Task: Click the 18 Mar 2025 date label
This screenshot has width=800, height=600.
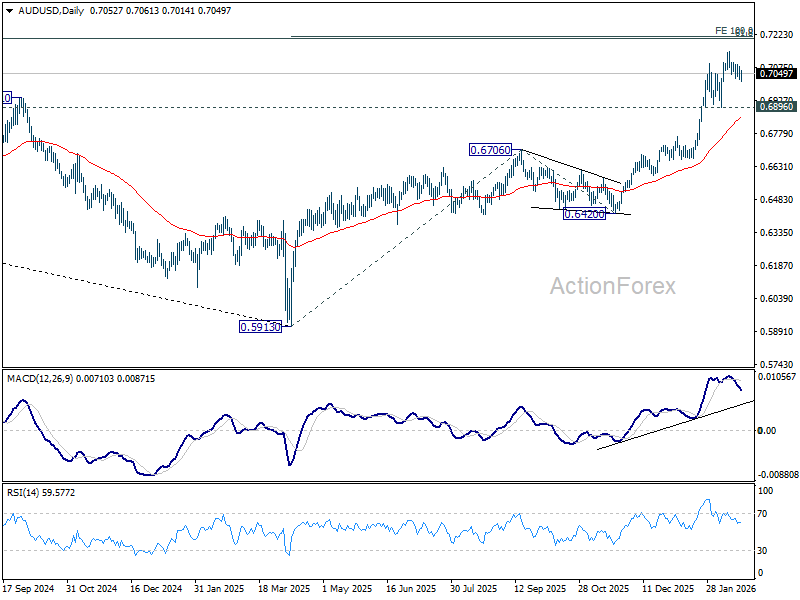Action: 284,588
